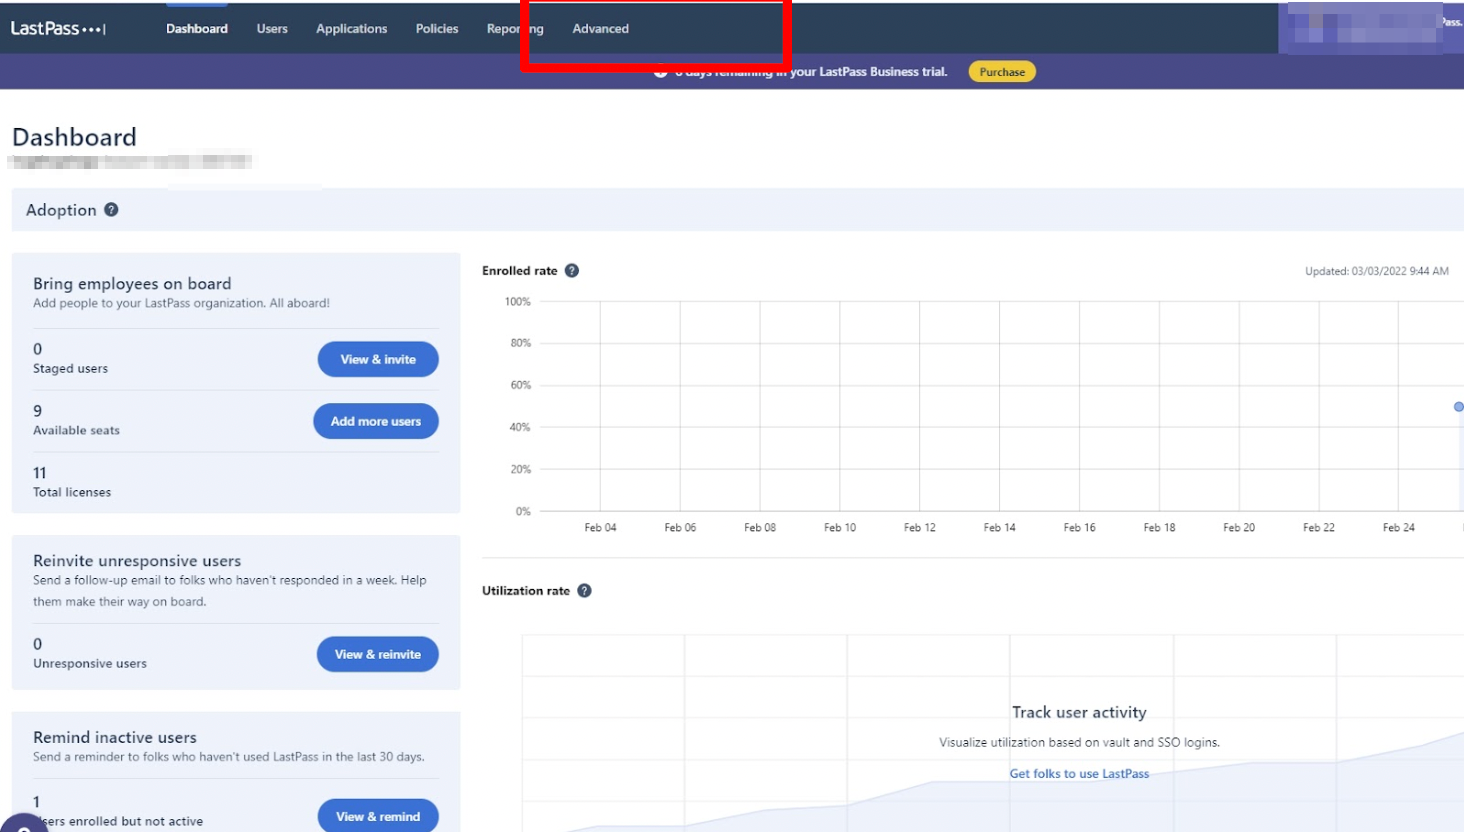Follow the Get folks to use LastPass link
Viewport: 1464px width, 832px height.
click(x=1079, y=774)
